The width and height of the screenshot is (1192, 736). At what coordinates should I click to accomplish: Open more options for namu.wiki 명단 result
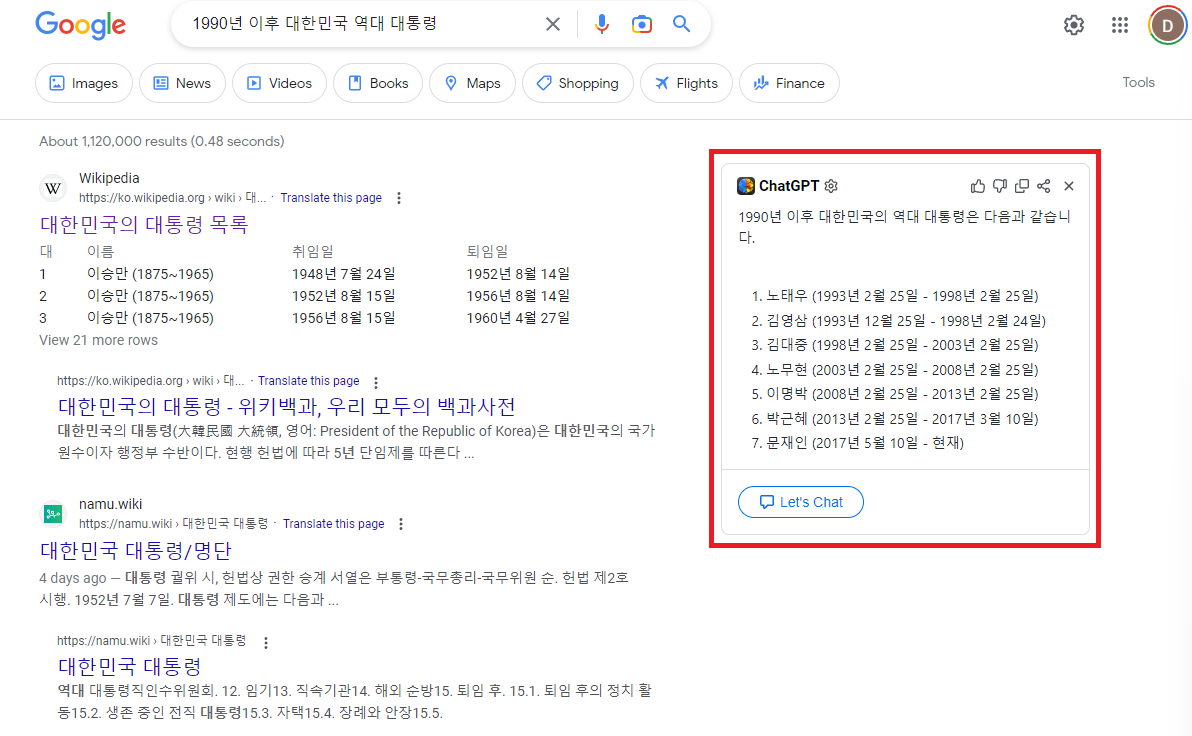click(x=401, y=524)
